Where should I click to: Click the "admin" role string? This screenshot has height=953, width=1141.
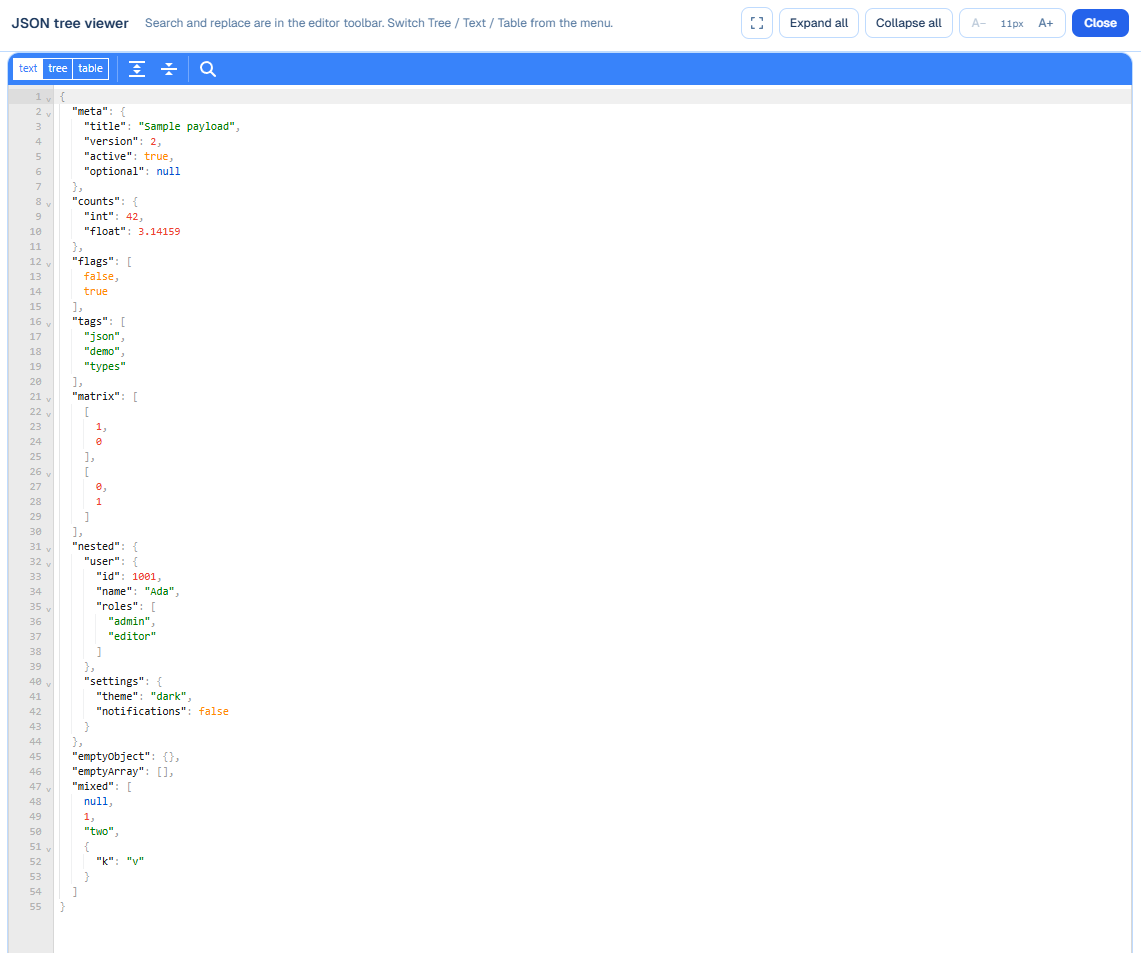pos(129,621)
